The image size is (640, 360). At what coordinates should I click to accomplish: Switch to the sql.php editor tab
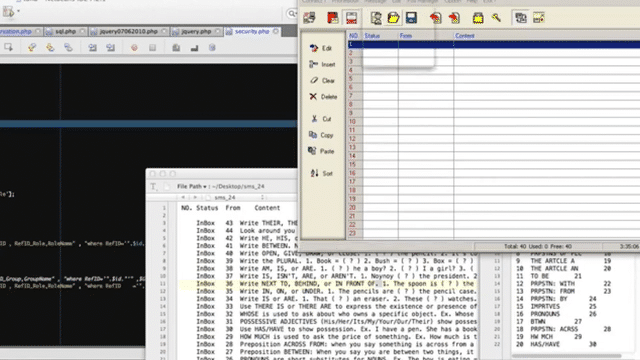65,31
